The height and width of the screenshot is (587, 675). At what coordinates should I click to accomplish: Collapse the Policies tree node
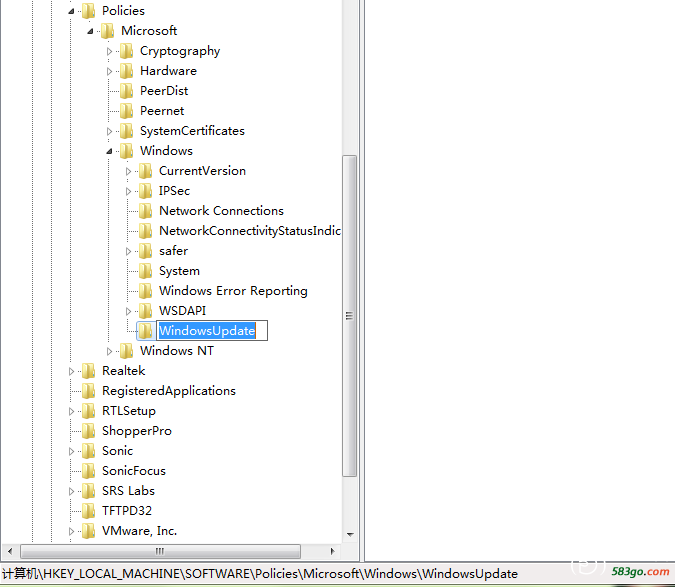tap(71, 11)
